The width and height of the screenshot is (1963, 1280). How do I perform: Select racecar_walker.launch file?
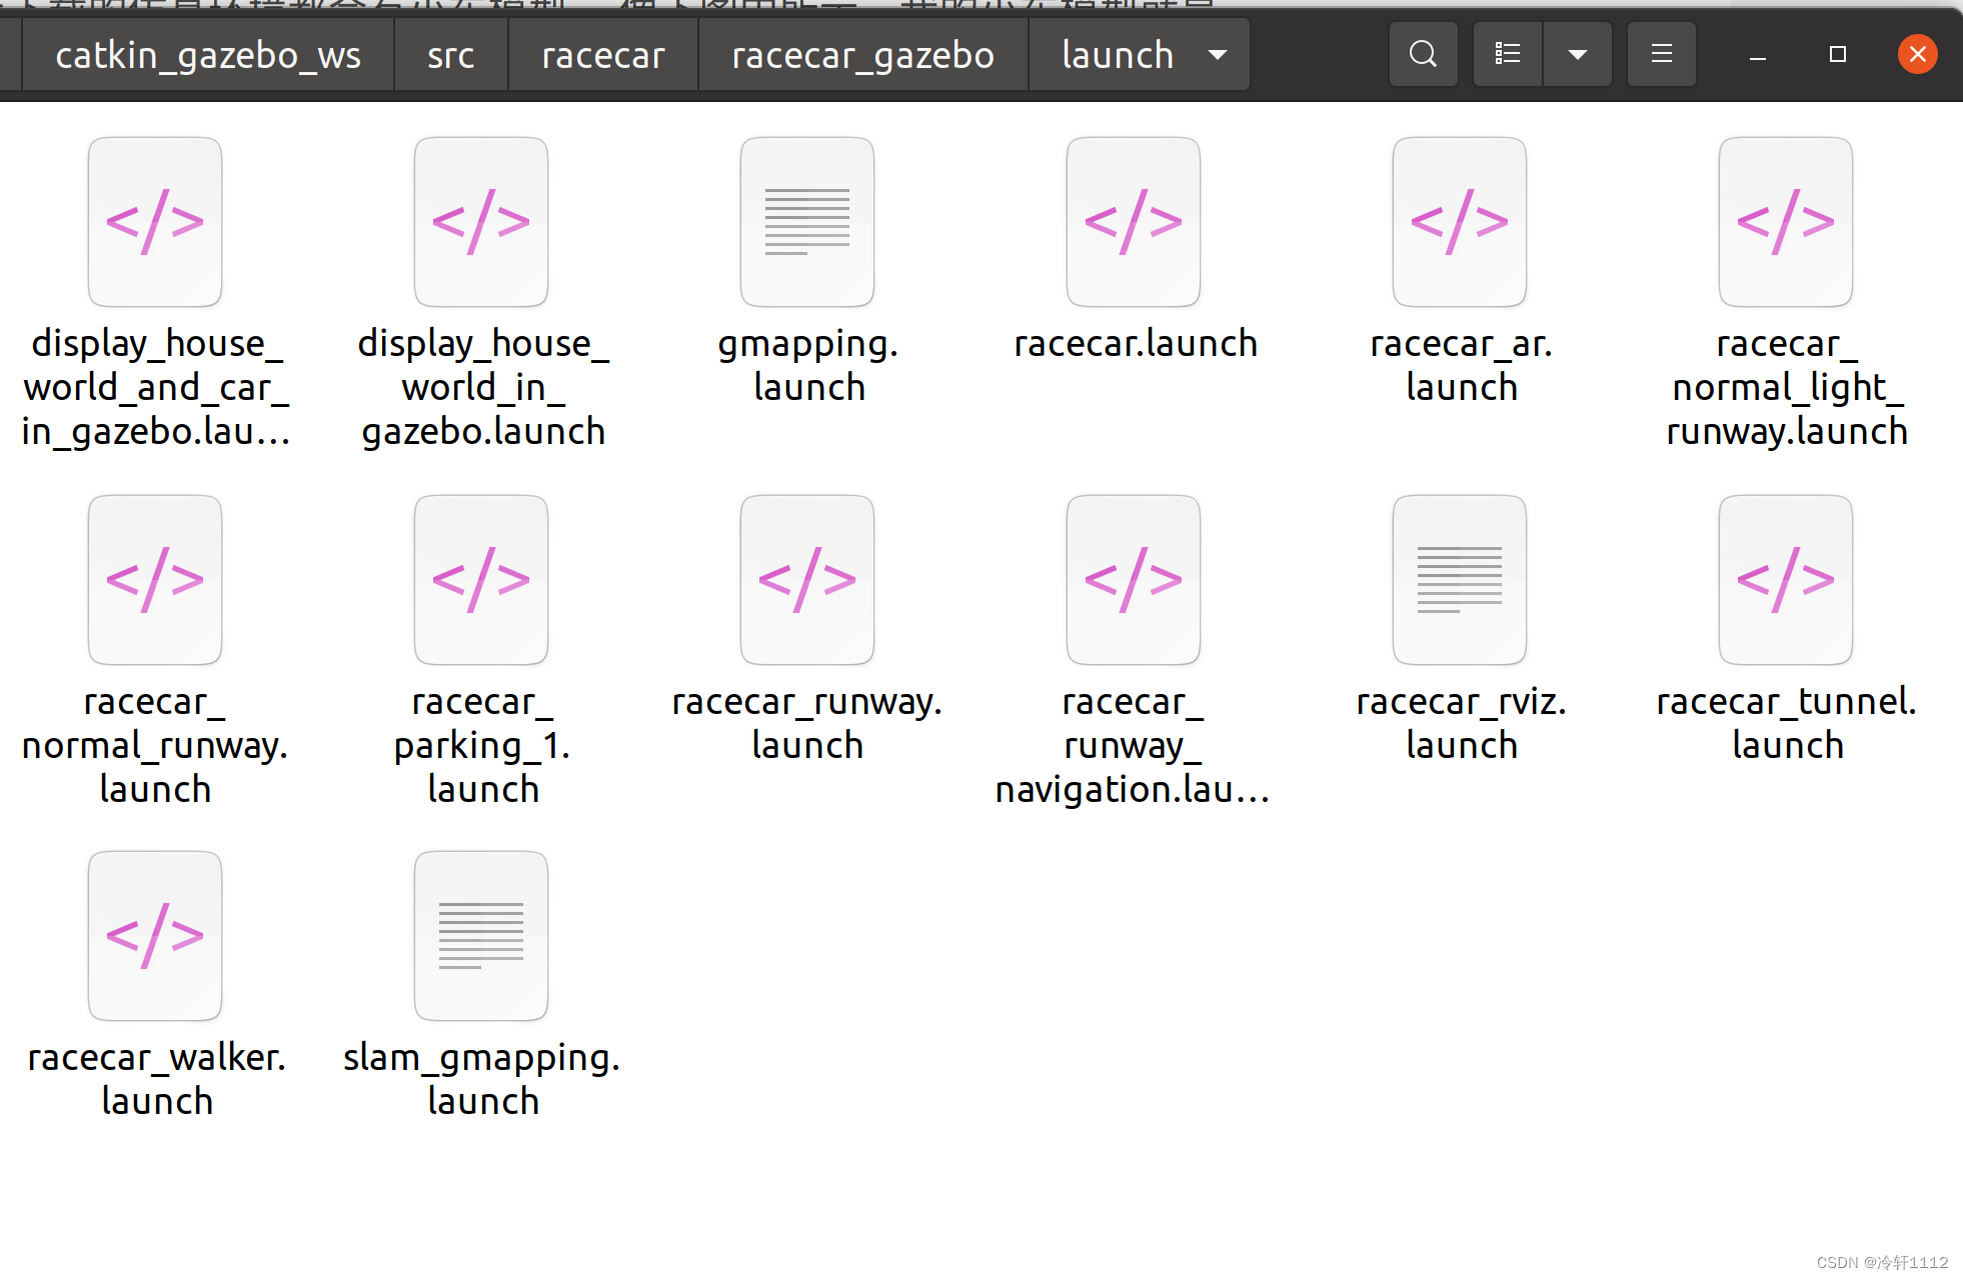(x=155, y=936)
